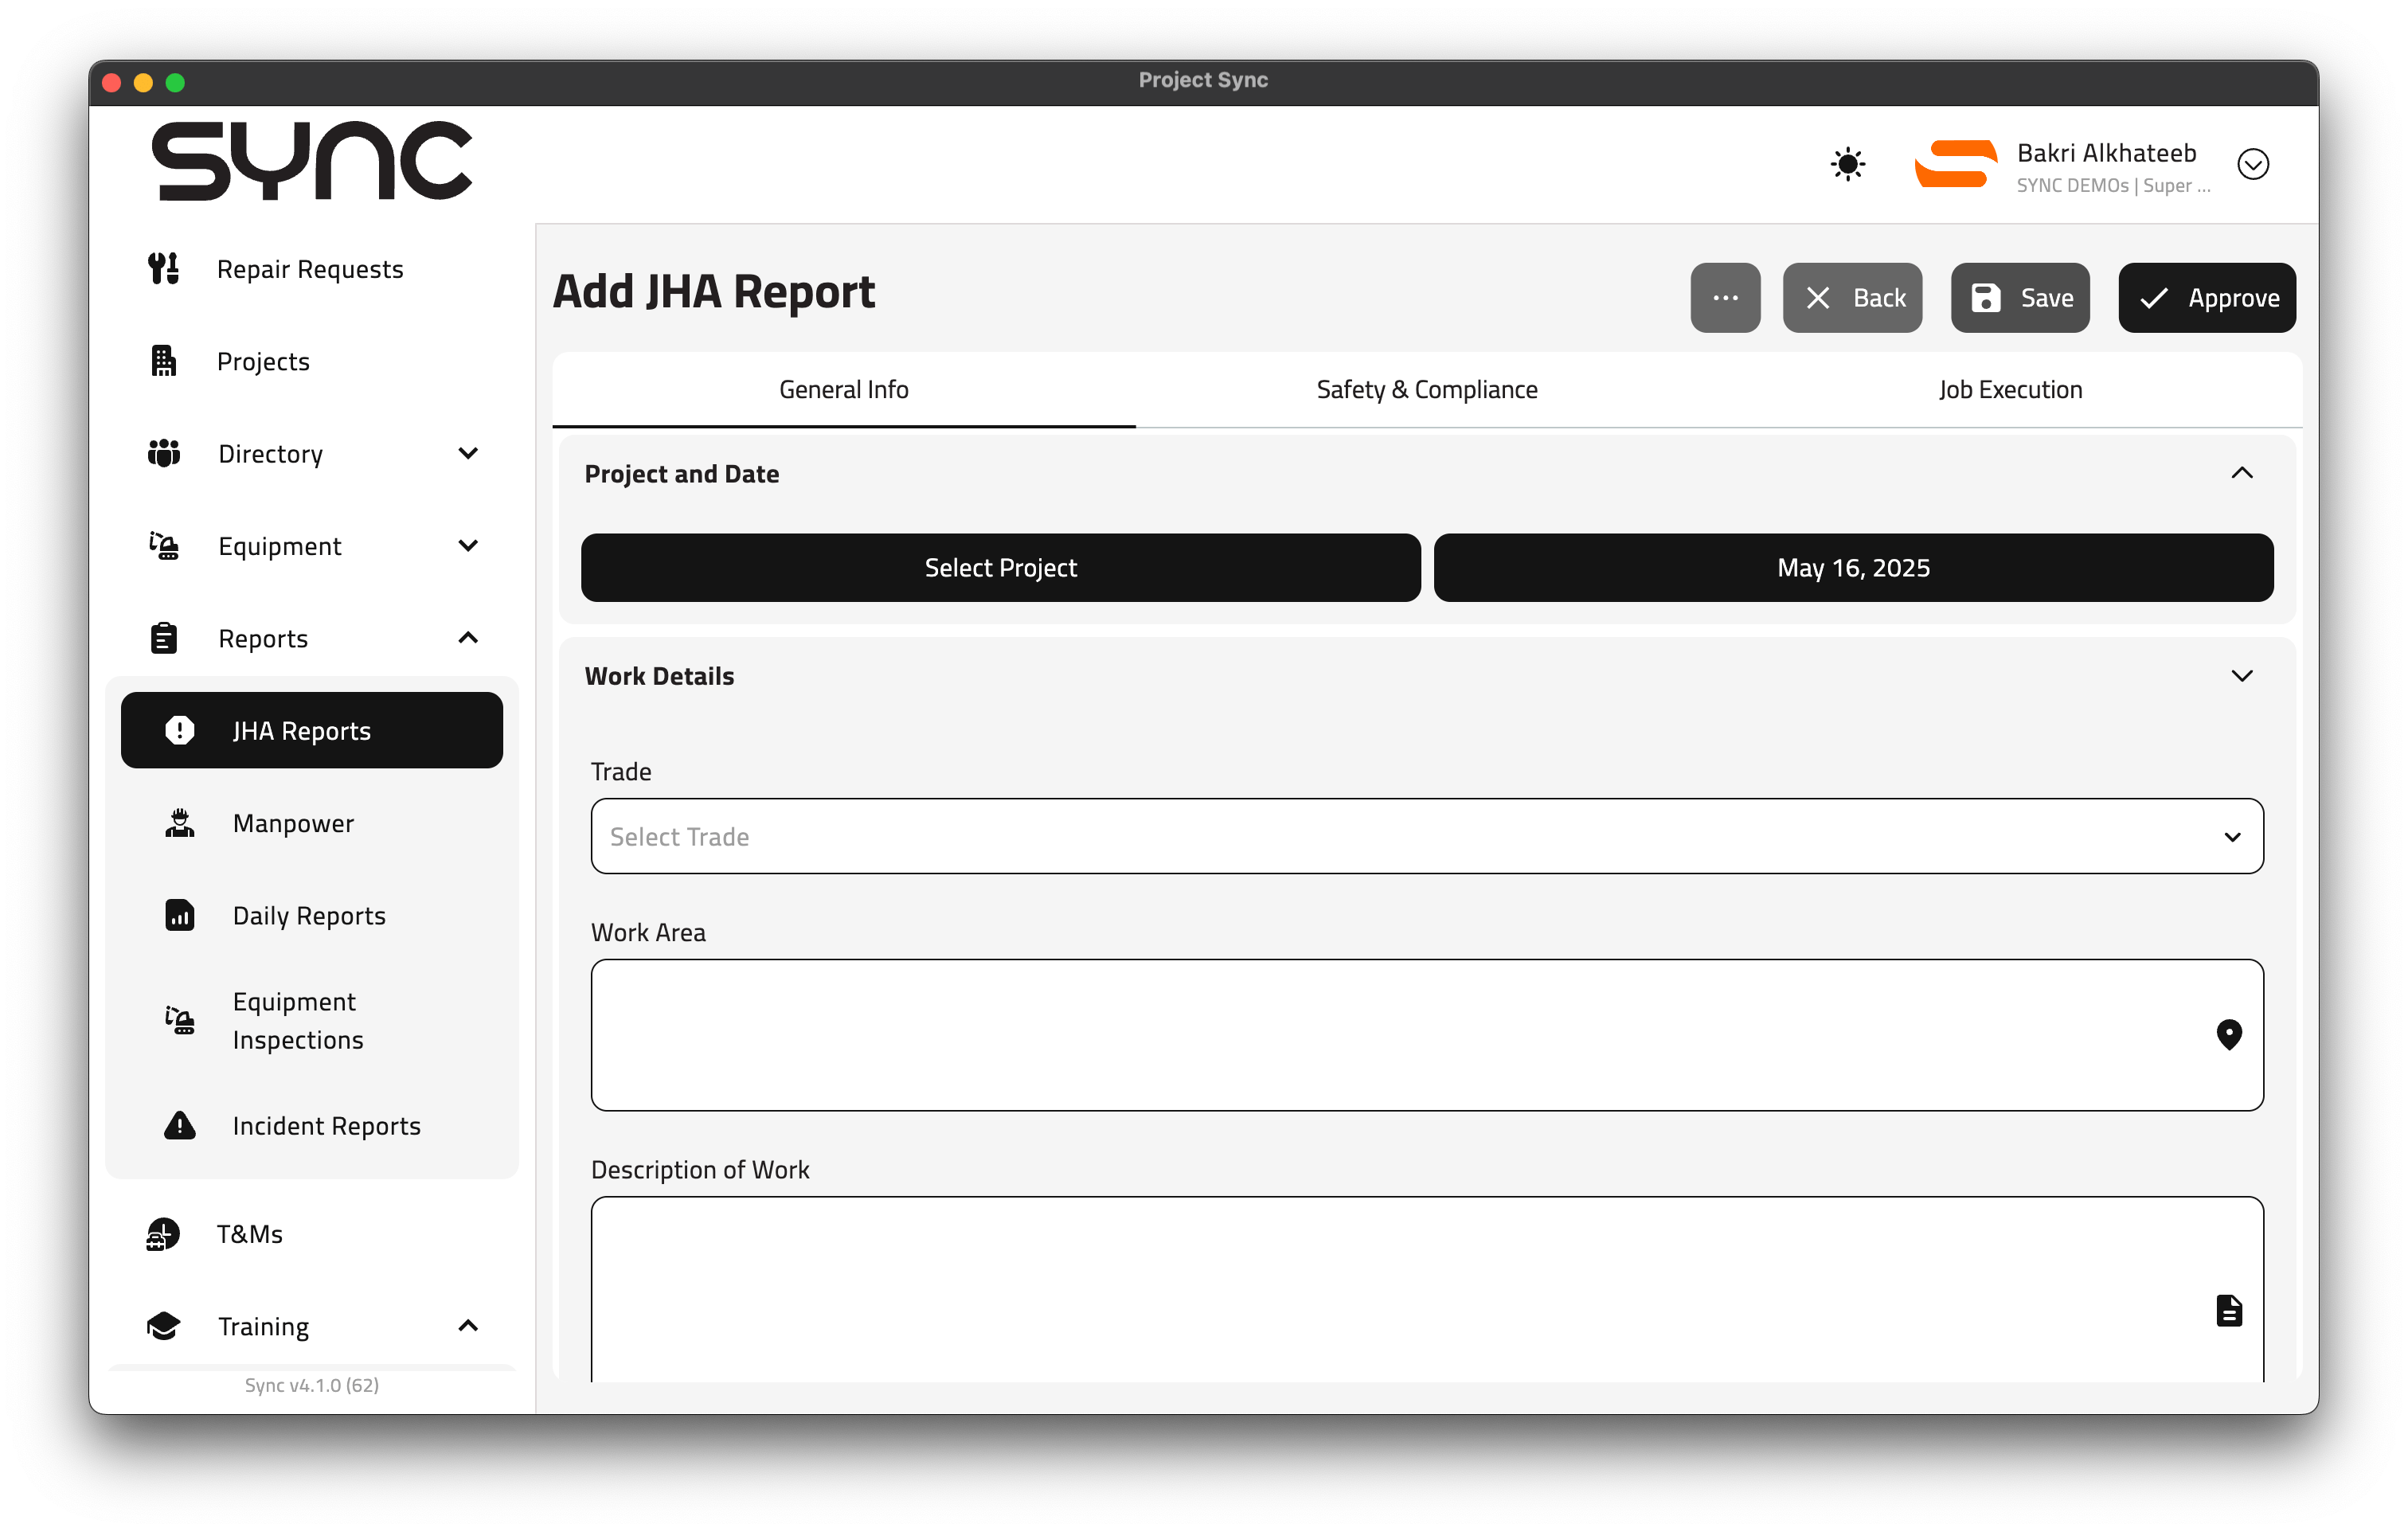Click the Manpower worker icon
The width and height of the screenshot is (2408, 1532).
(x=180, y=823)
